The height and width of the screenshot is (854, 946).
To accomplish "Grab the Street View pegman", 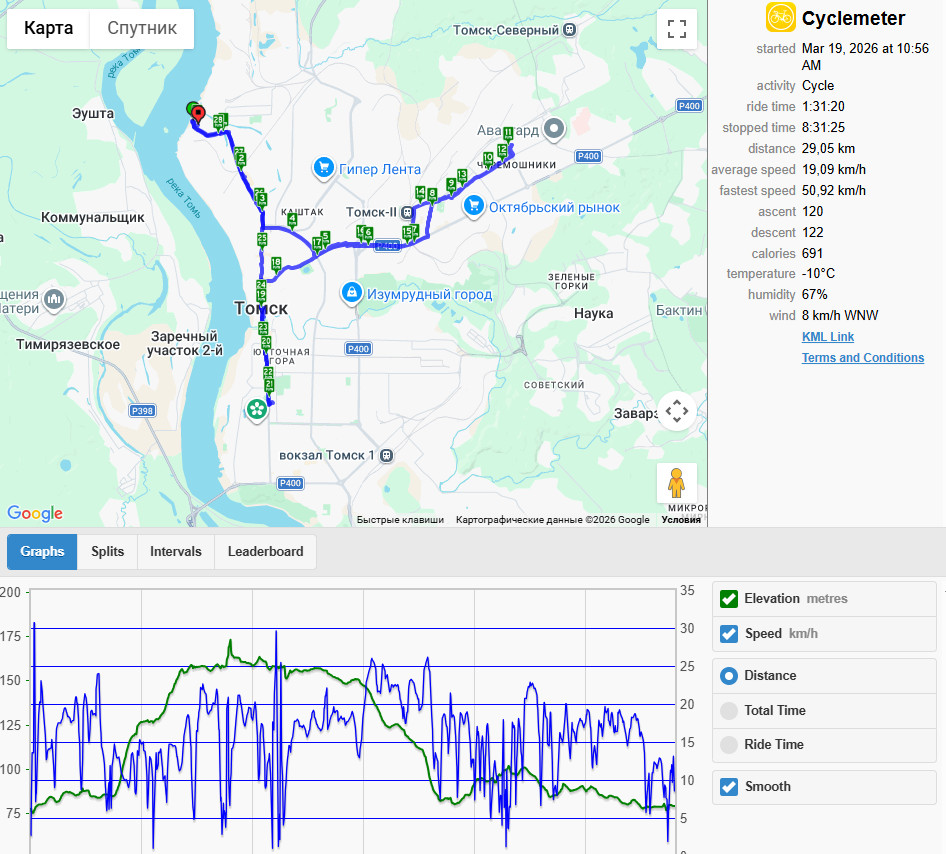I will (676, 483).
